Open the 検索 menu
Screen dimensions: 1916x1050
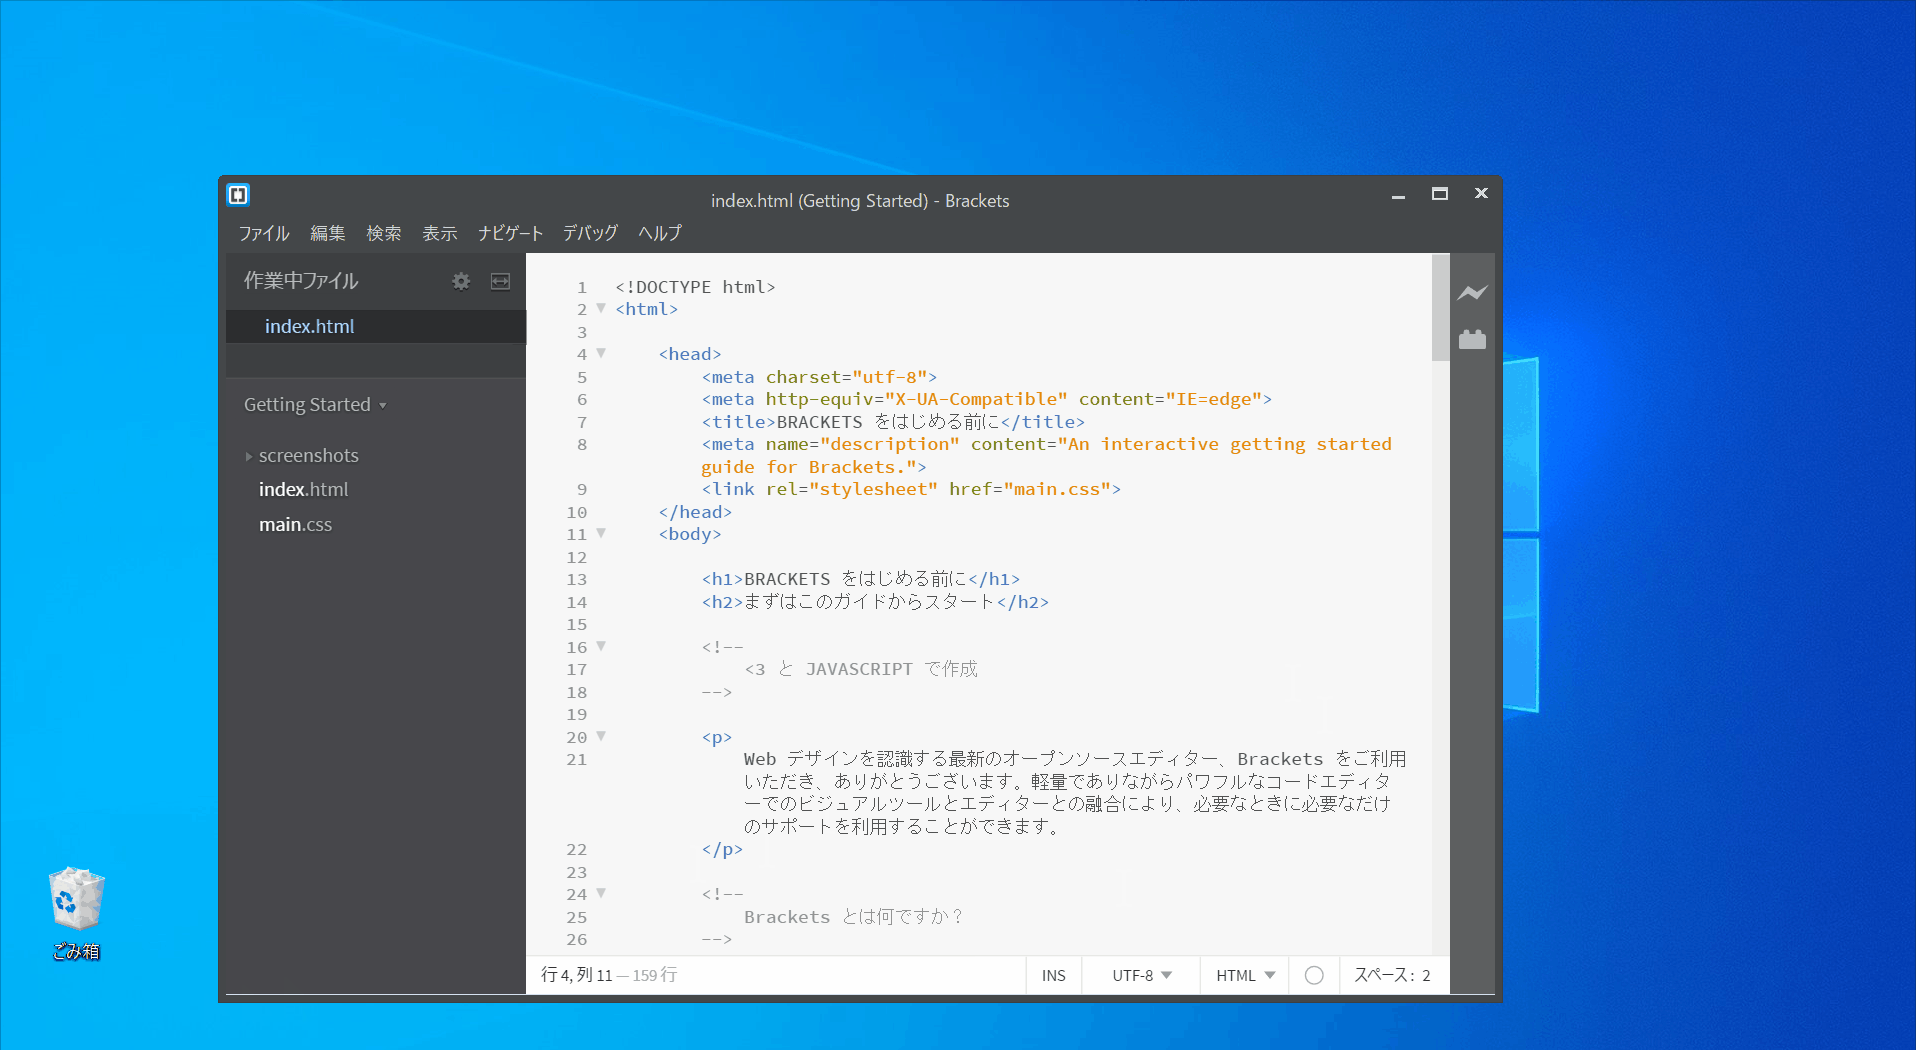(384, 233)
